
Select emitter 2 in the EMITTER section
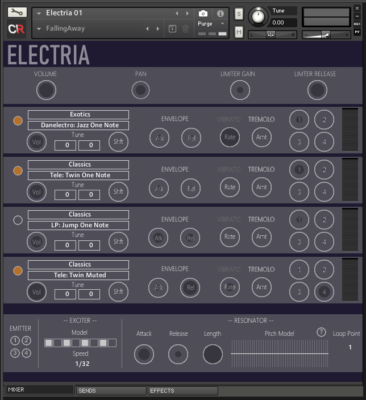click(26, 340)
